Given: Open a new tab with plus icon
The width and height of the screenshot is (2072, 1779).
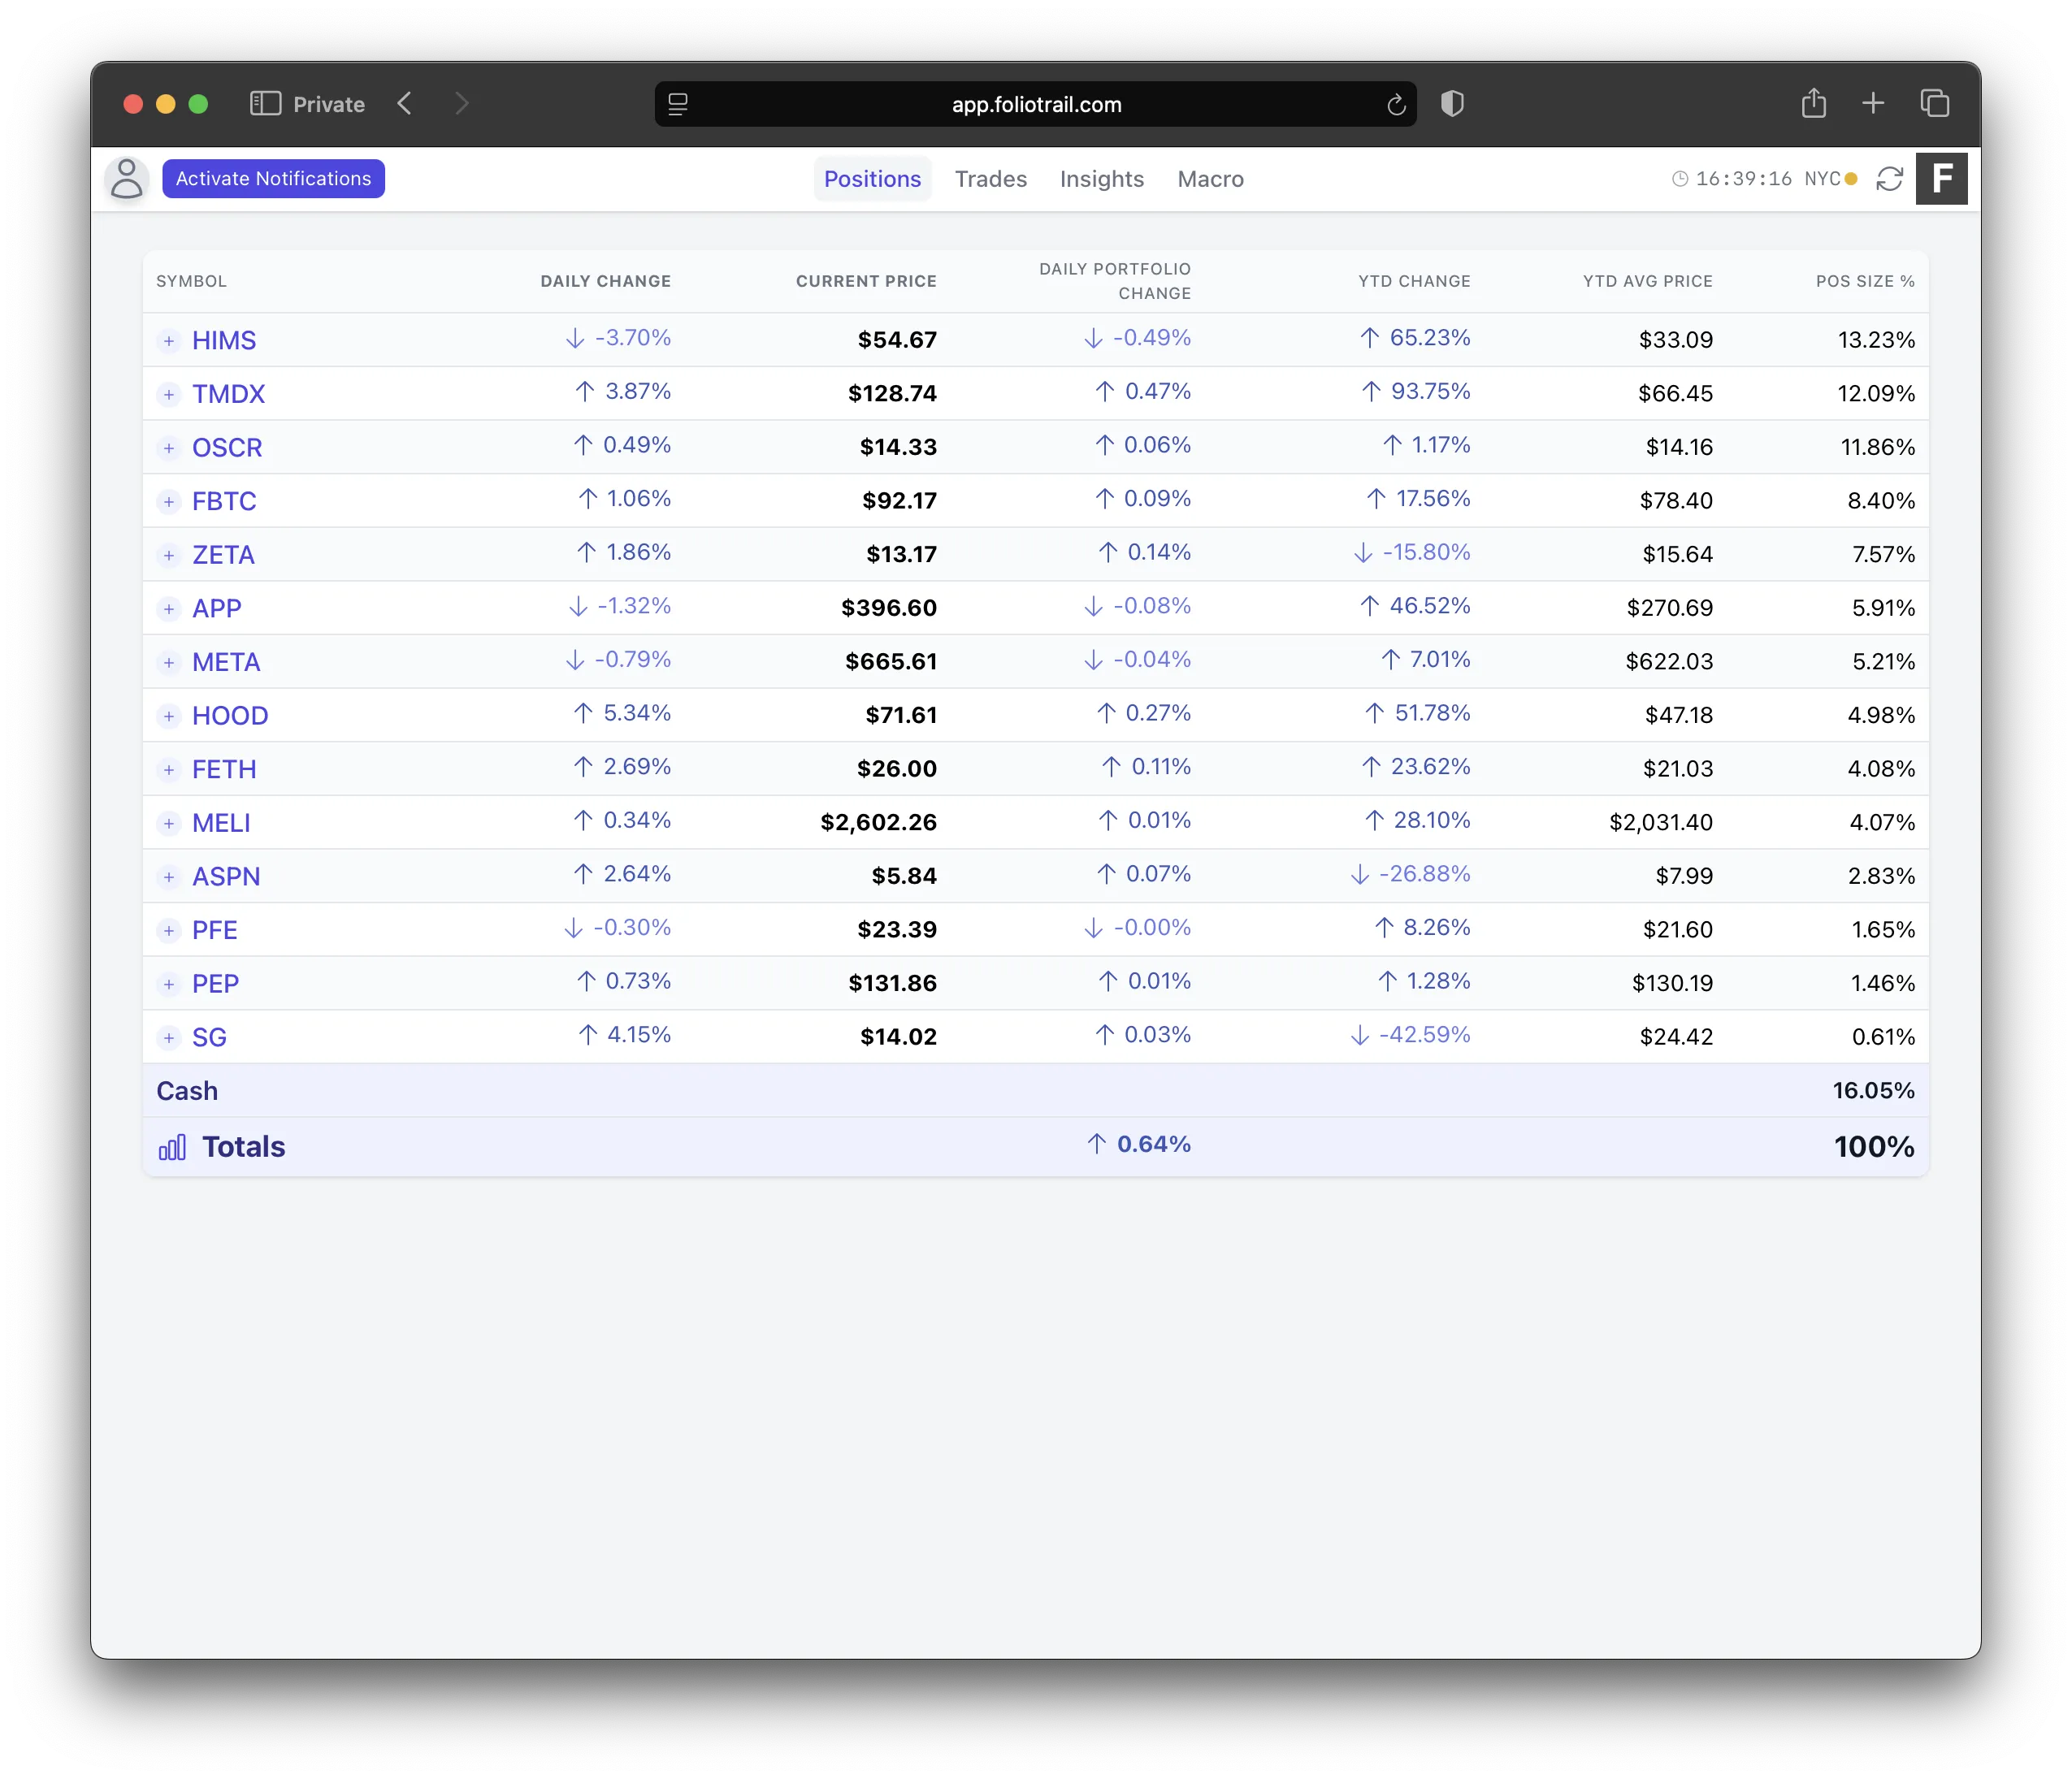Looking at the screenshot, I should click(x=1873, y=103).
